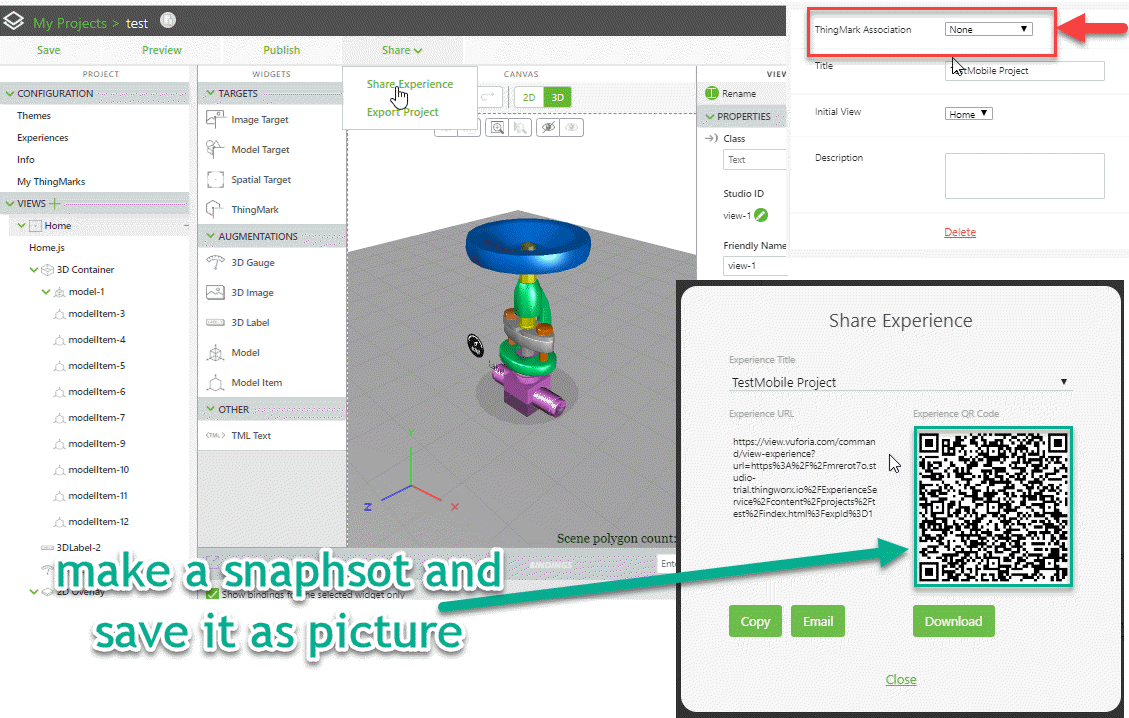Image resolution: width=1129 pixels, height=718 pixels.
Task: Click the 3DLabel-2 icon in the tree
Action: pyautogui.click(x=48, y=547)
